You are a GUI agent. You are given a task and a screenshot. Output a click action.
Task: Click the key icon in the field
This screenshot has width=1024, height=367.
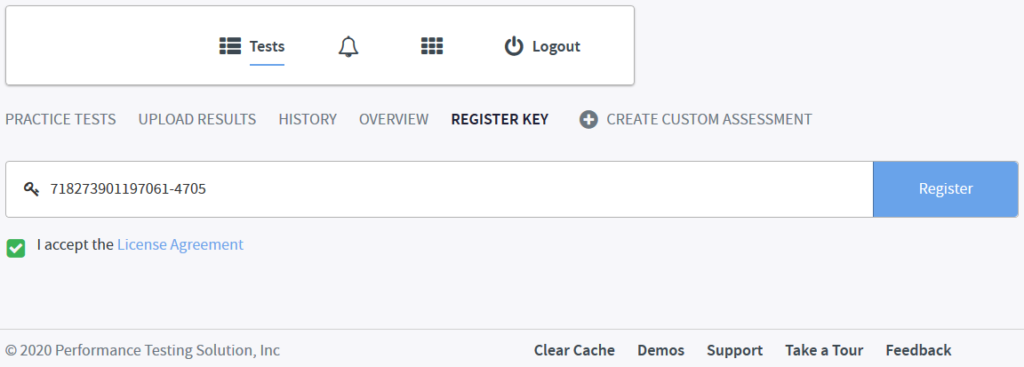(x=31, y=189)
